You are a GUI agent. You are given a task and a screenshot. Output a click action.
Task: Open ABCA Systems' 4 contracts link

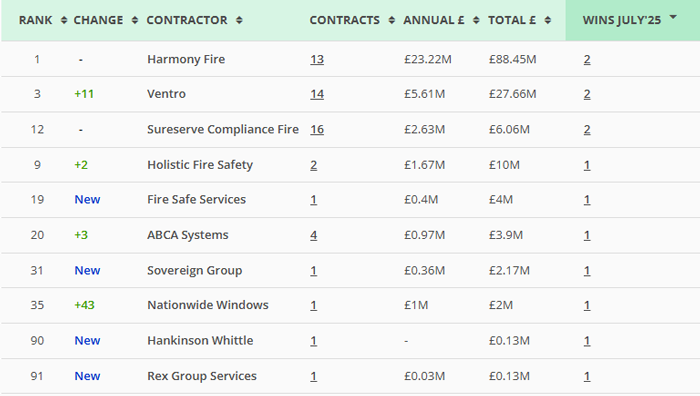(x=313, y=235)
